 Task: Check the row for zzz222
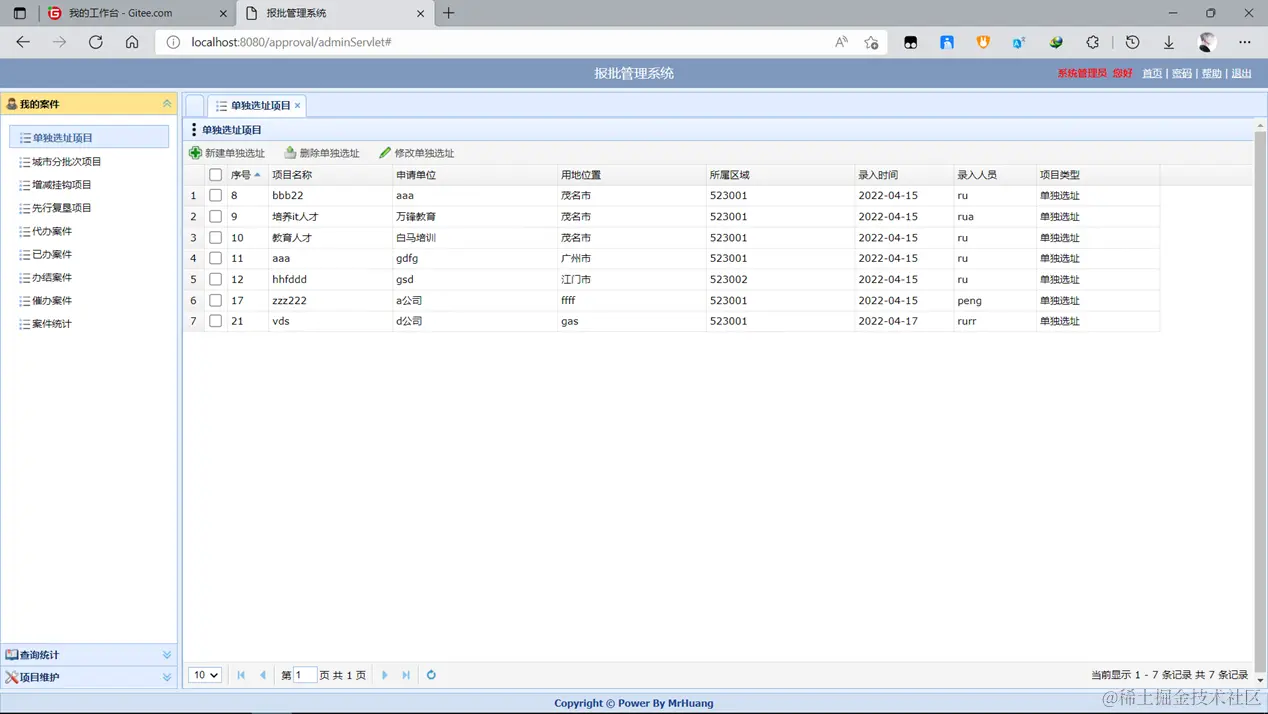click(215, 300)
